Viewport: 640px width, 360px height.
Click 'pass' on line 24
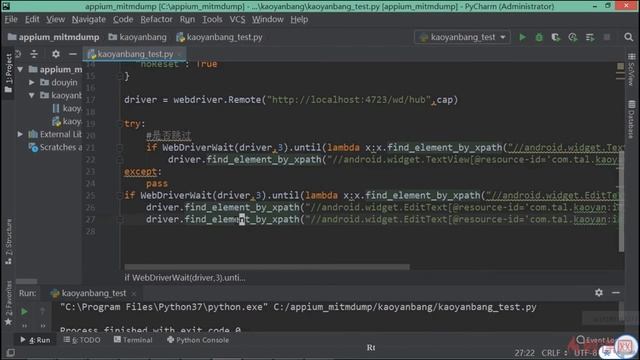157,184
